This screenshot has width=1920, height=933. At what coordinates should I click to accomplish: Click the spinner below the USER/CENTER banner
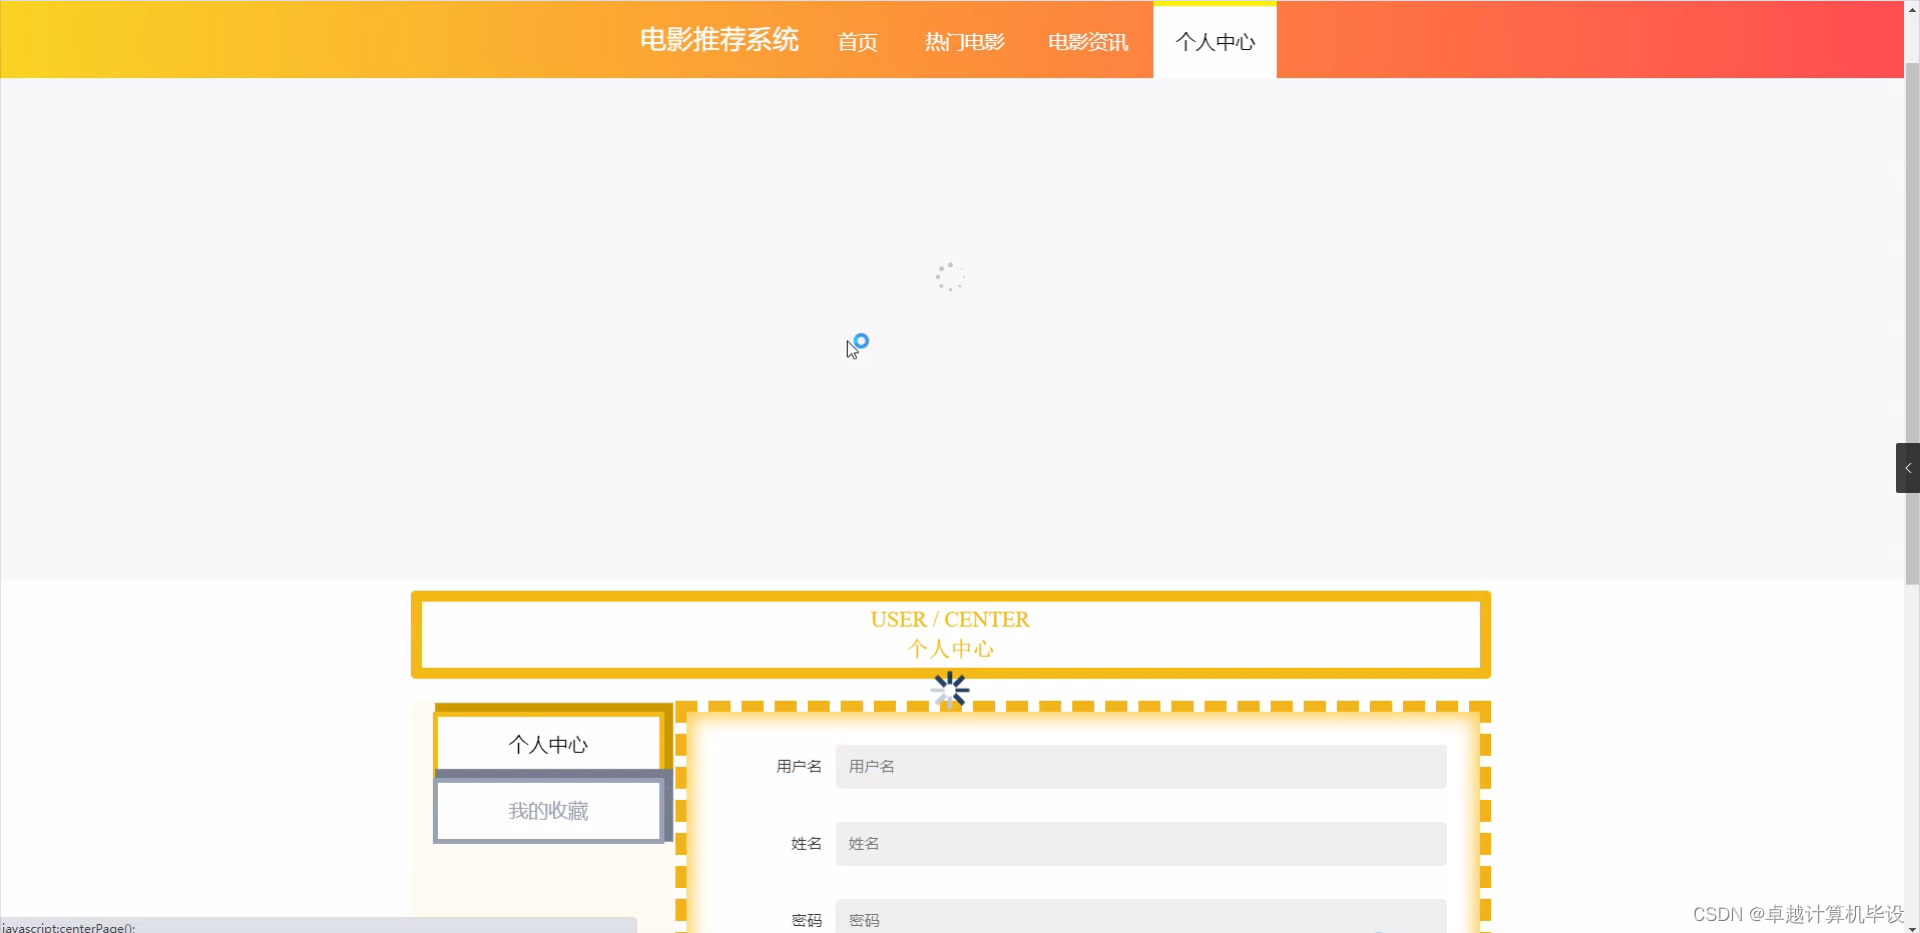pos(949,689)
